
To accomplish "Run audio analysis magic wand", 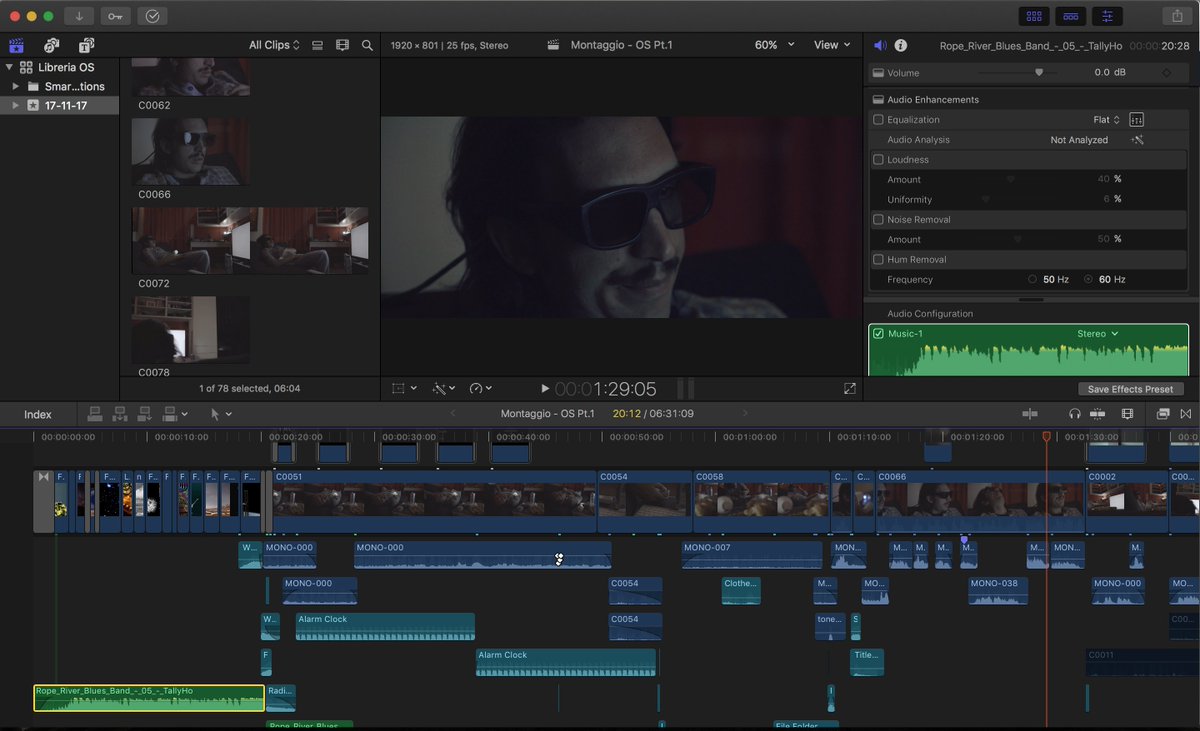I will (1137, 140).
